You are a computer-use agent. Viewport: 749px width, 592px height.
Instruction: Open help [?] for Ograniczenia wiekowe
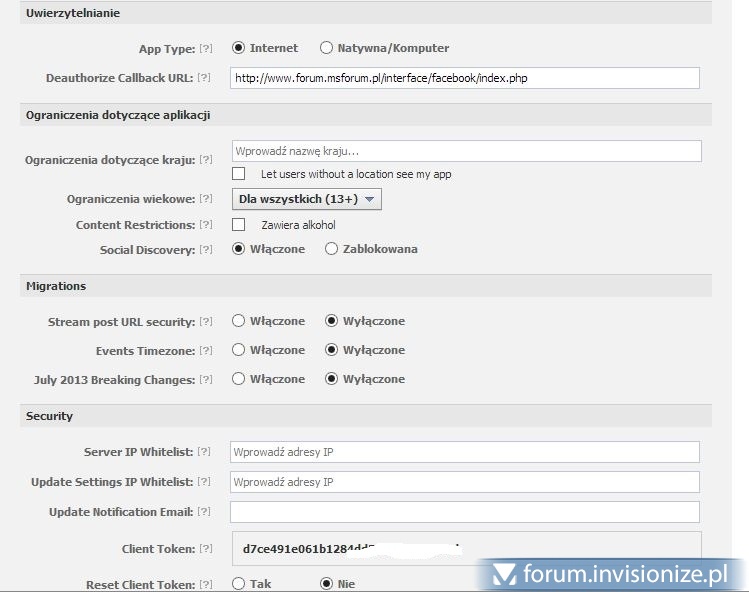coord(206,200)
